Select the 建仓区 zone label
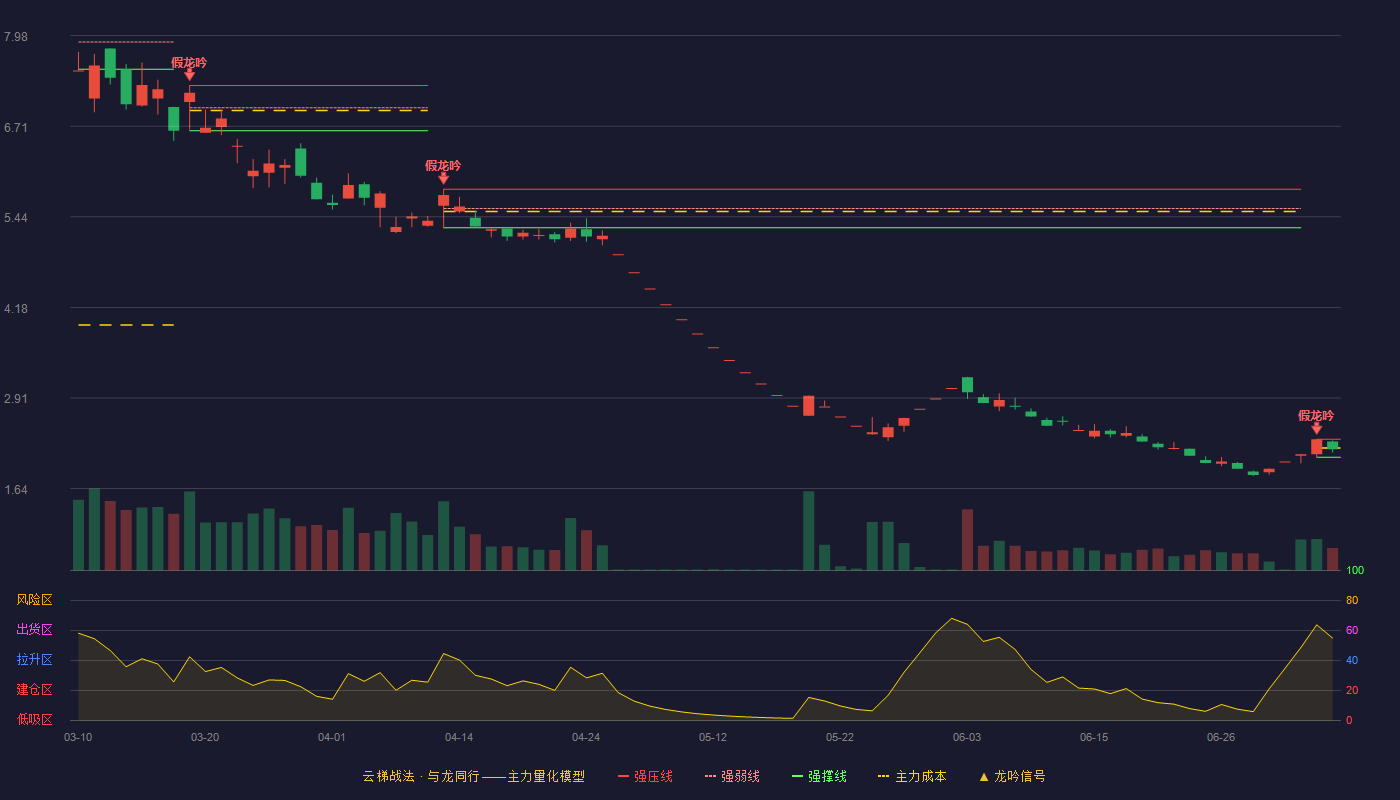Viewport: 1400px width, 800px height. 34,690
